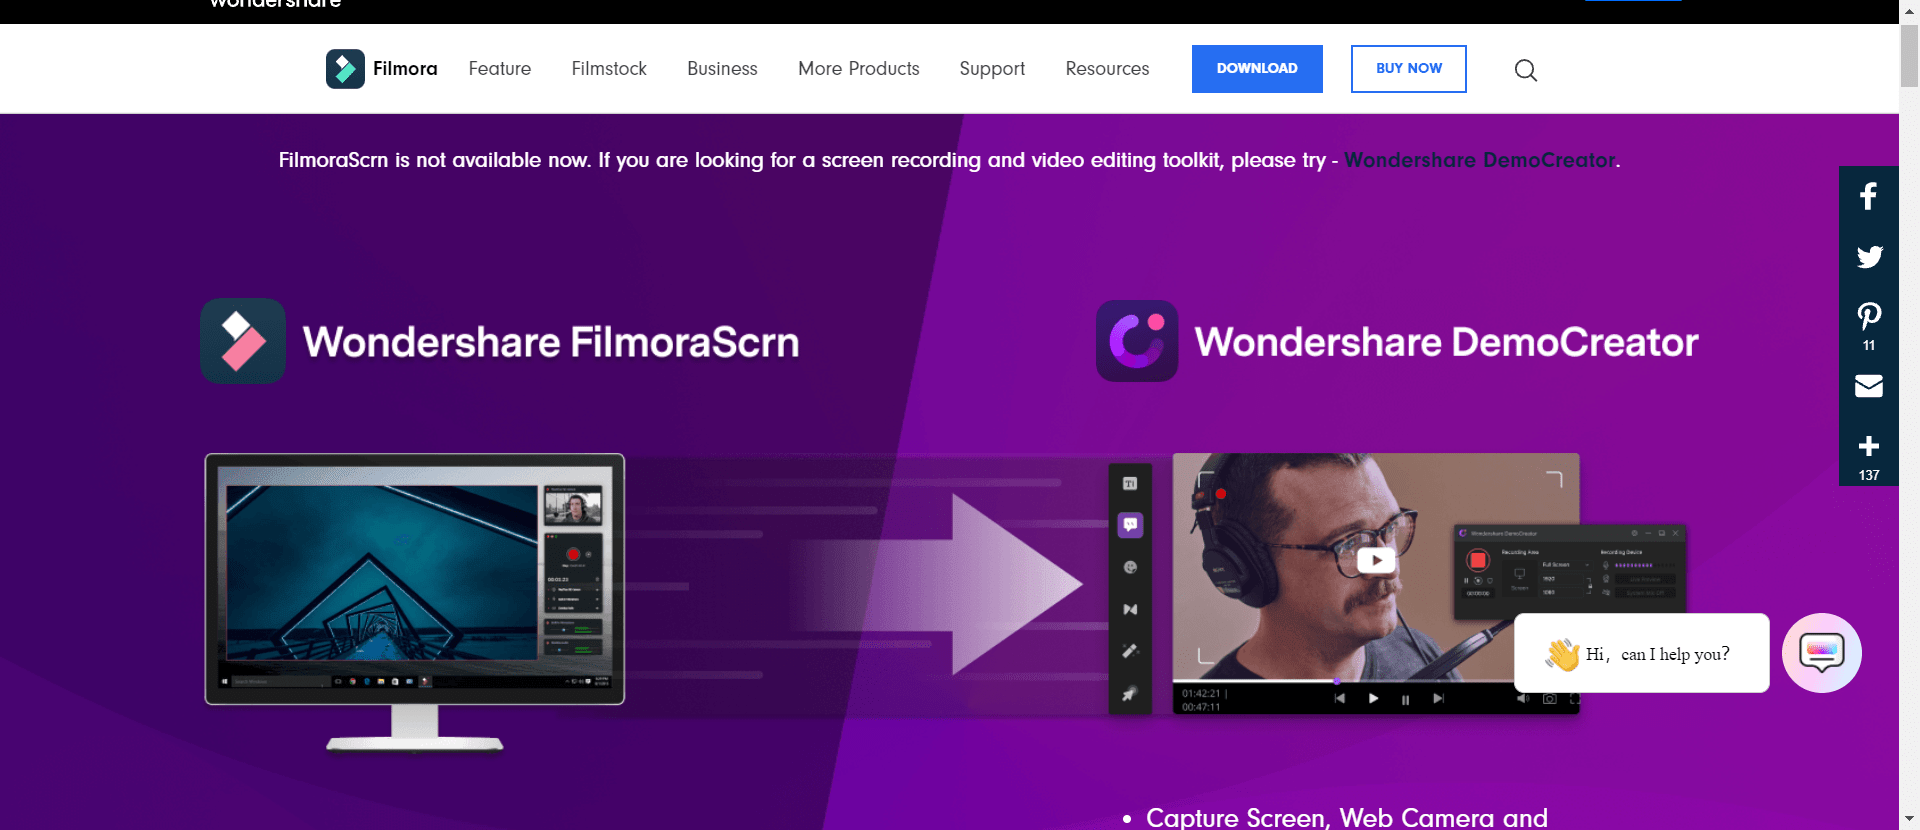Open site search with magnifier icon

coord(1526,70)
